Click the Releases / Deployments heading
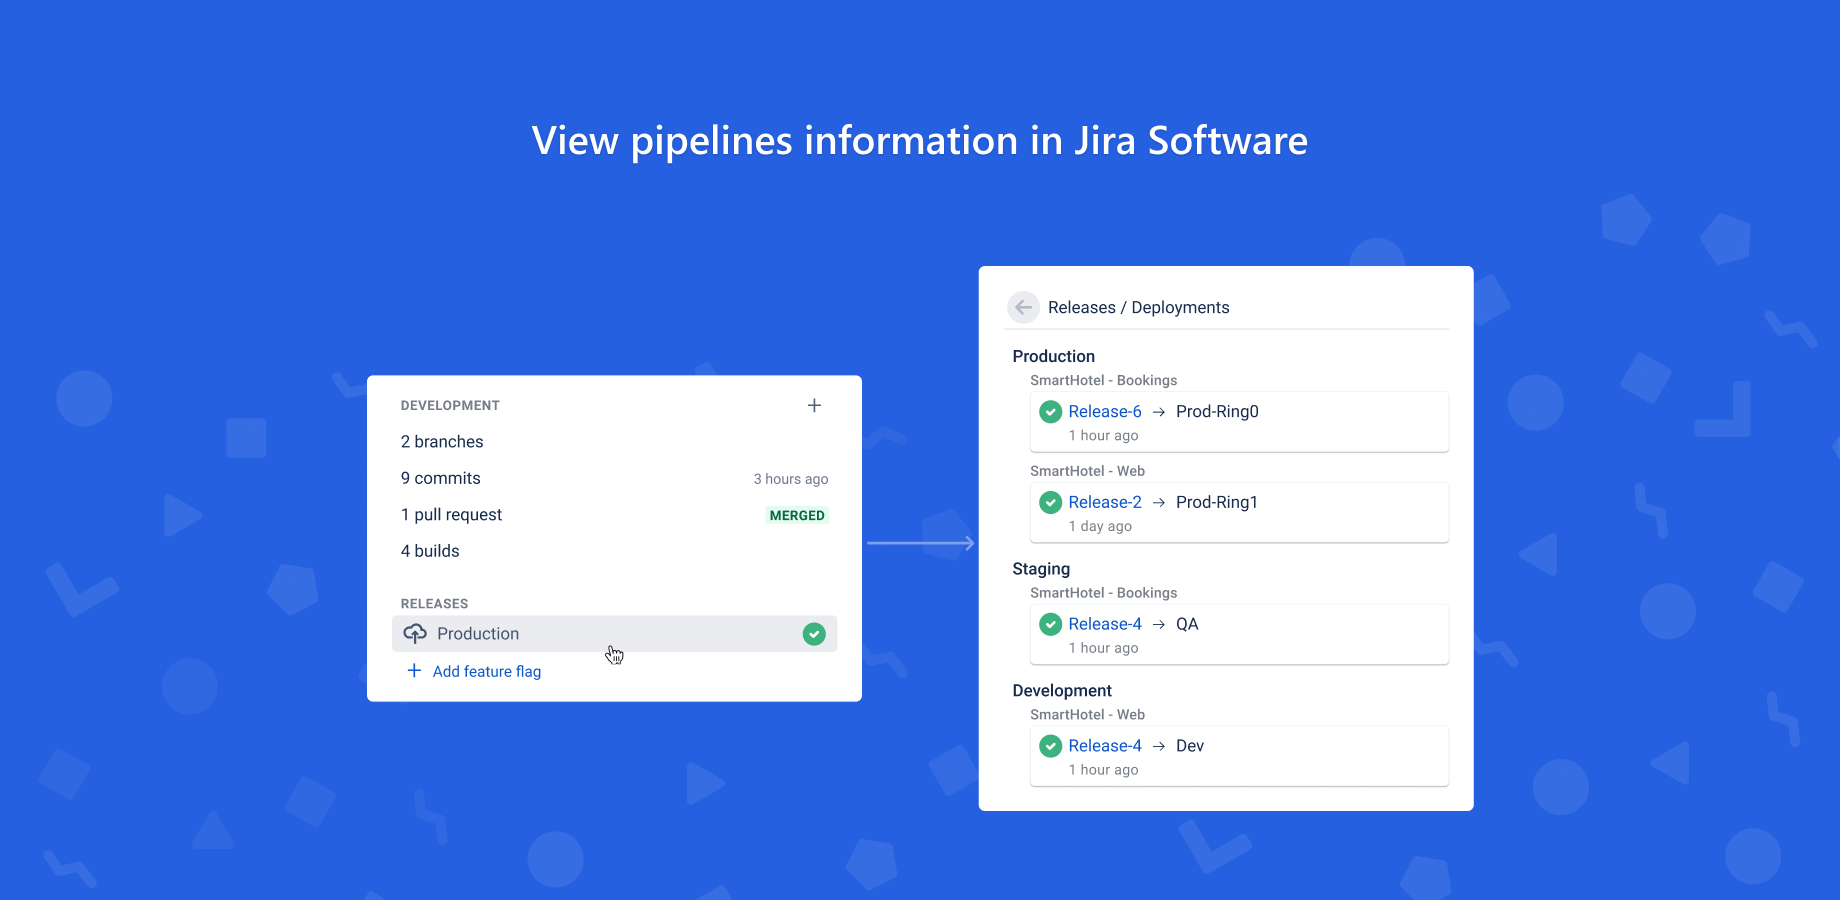This screenshot has height=900, width=1840. (x=1139, y=308)
